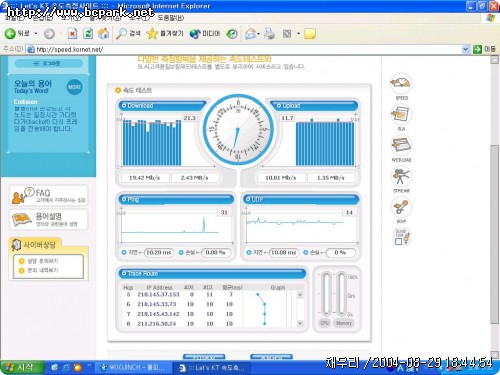Open the Back button history dropdown arrow
The height and width of the screenshot is (375, 500).
[x=36, y=34]
